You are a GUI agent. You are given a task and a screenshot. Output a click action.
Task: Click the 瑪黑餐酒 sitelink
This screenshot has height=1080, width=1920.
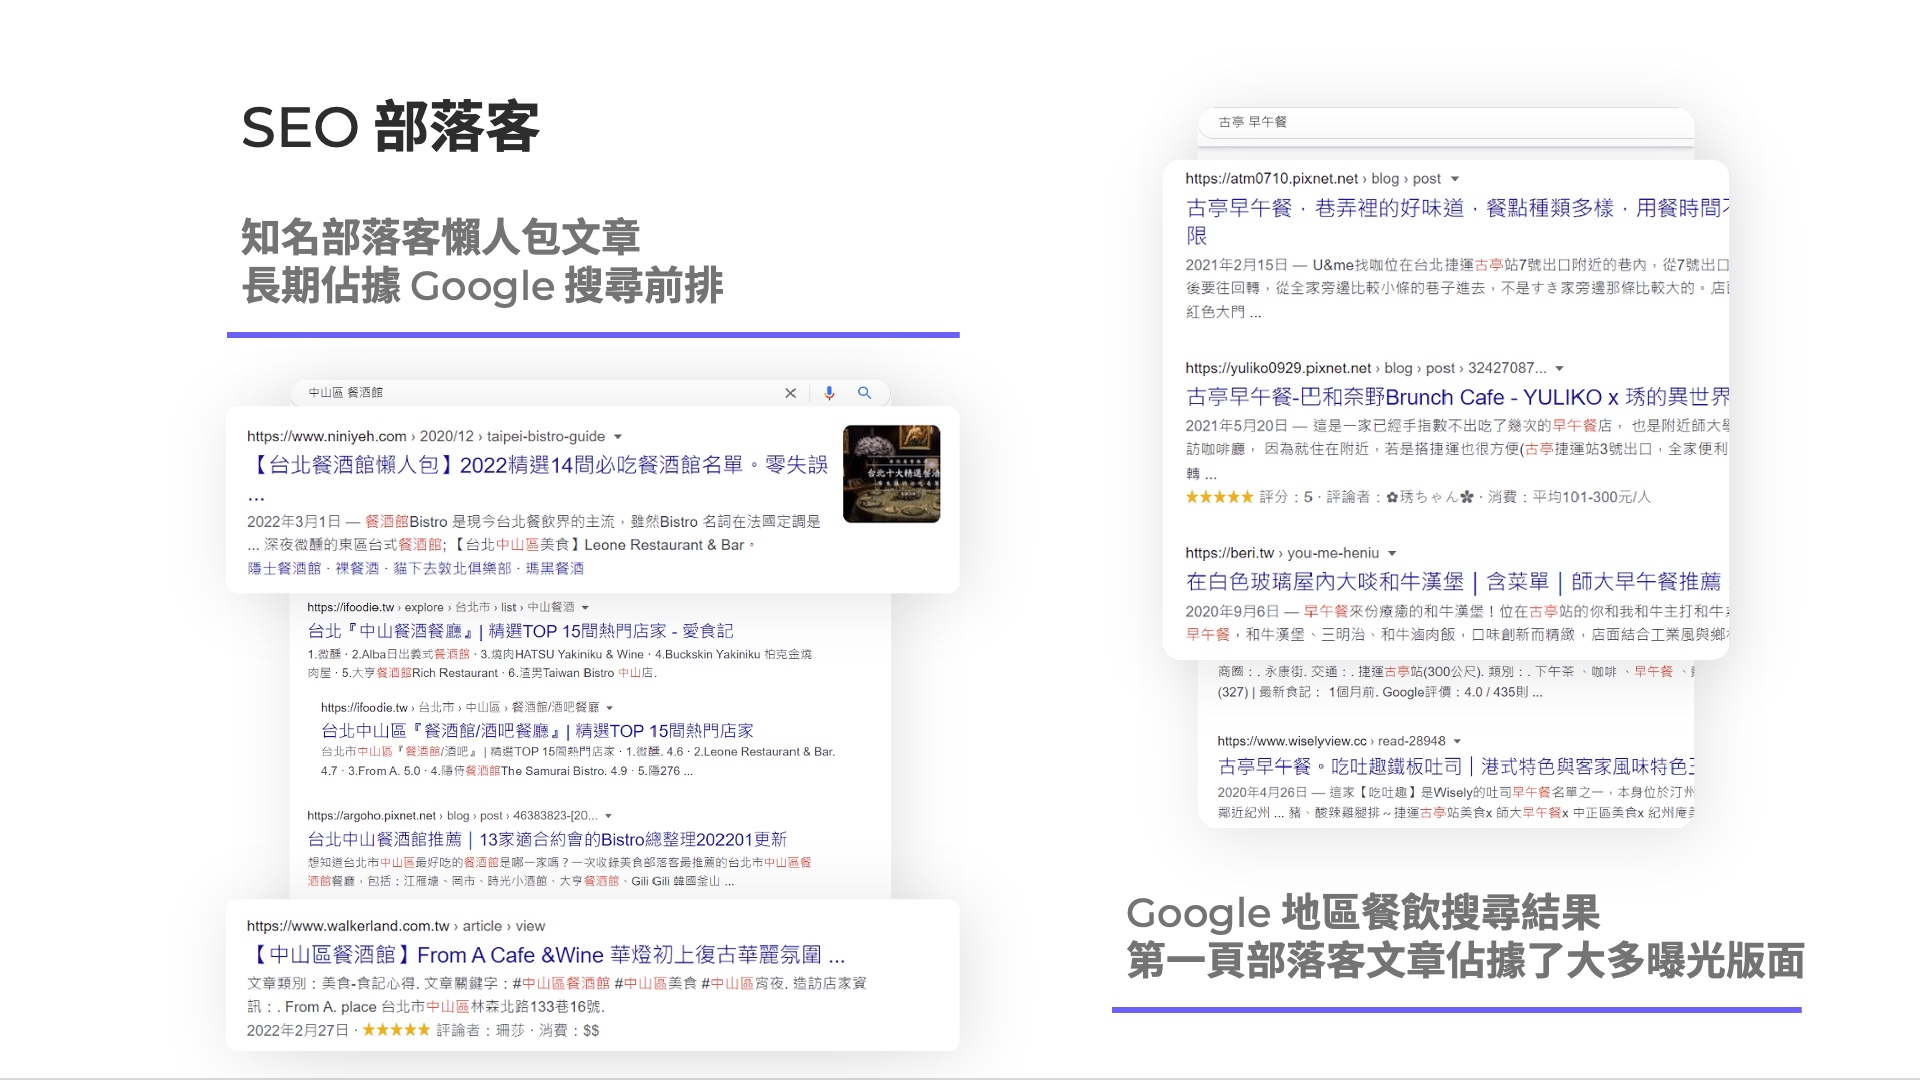pos(555,568)
